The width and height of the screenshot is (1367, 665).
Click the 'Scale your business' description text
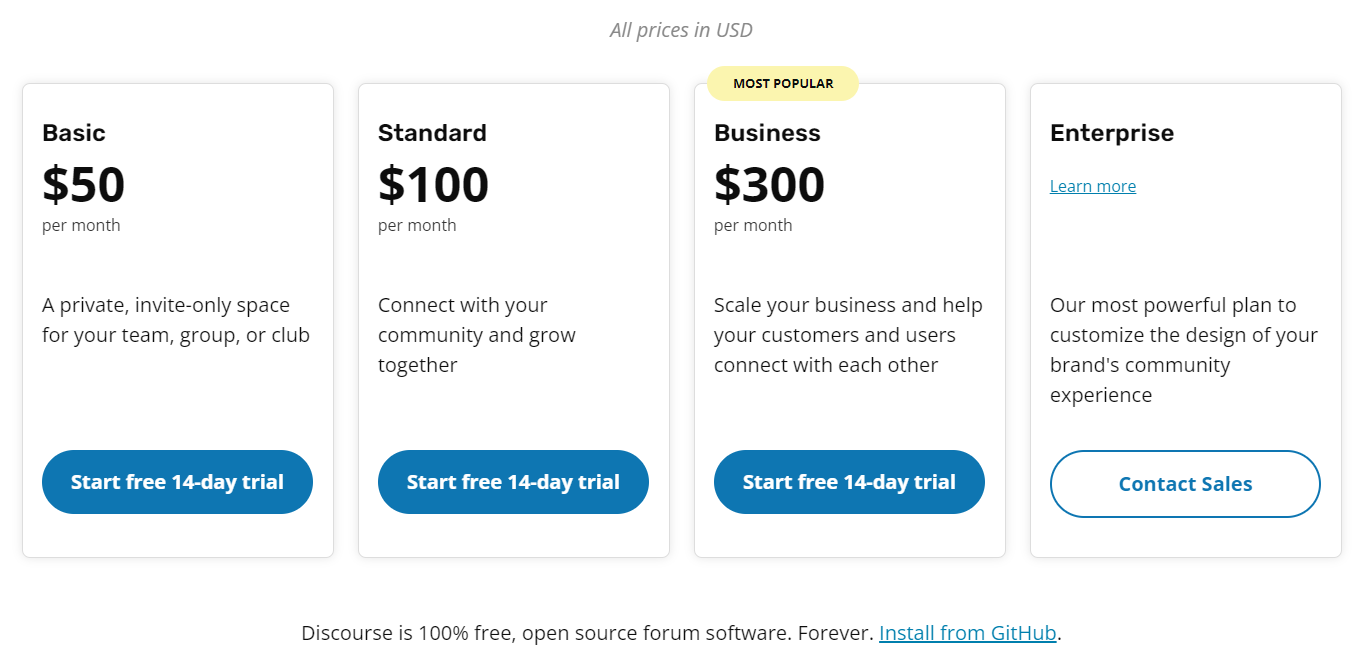(848, 335)
